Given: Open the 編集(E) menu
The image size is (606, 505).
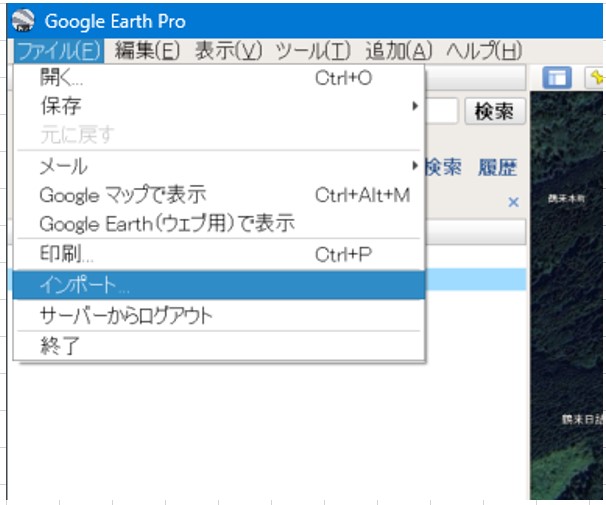Looking at the screenshot, I should pos(147,50).
